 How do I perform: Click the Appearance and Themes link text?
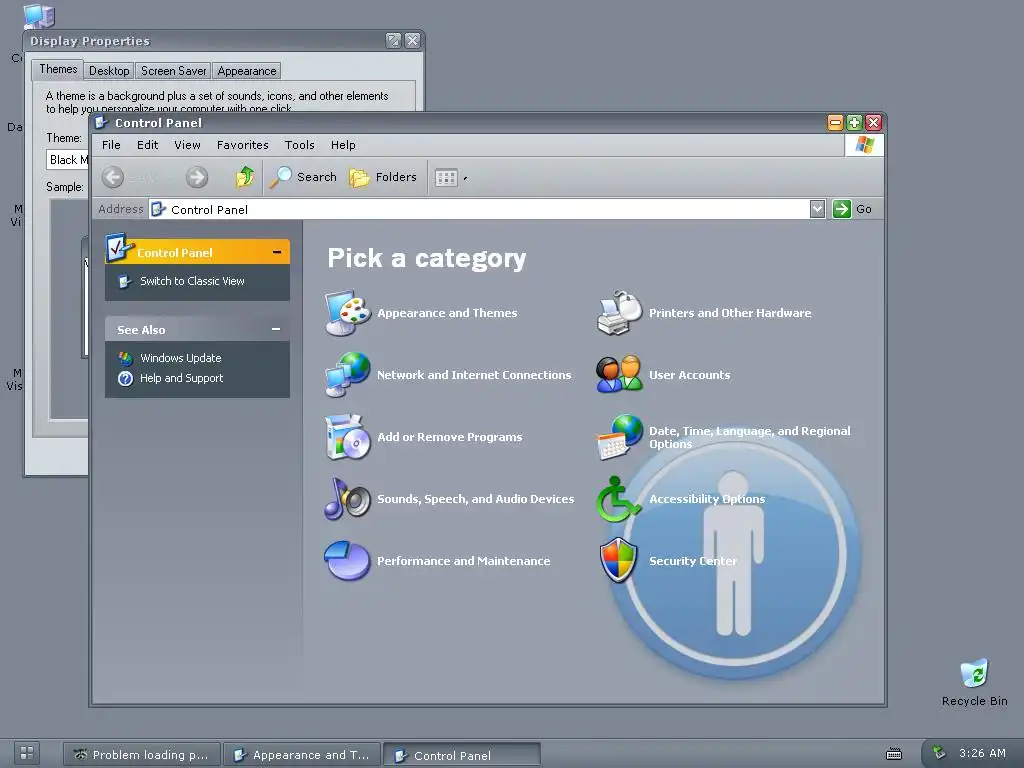[447, 313]
